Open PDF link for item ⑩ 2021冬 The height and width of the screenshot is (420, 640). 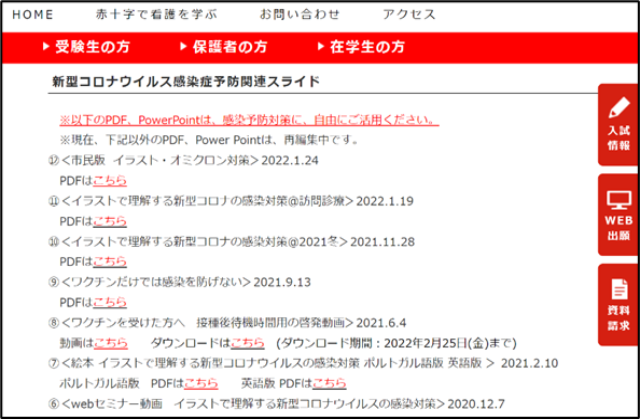point(110,262)
